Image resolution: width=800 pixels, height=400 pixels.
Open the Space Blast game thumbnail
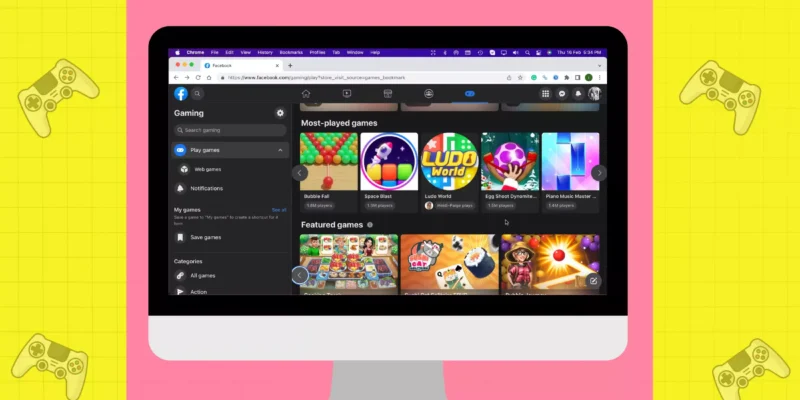[x=389, y=162]
